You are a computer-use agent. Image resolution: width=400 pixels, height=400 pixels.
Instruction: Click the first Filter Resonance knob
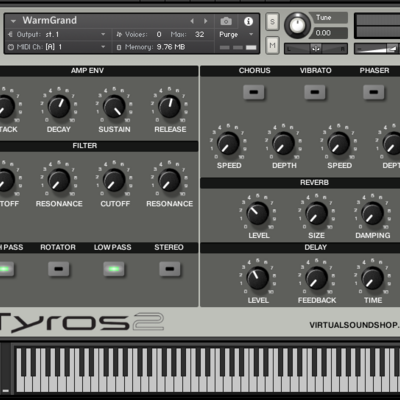(x=59, y=180)
